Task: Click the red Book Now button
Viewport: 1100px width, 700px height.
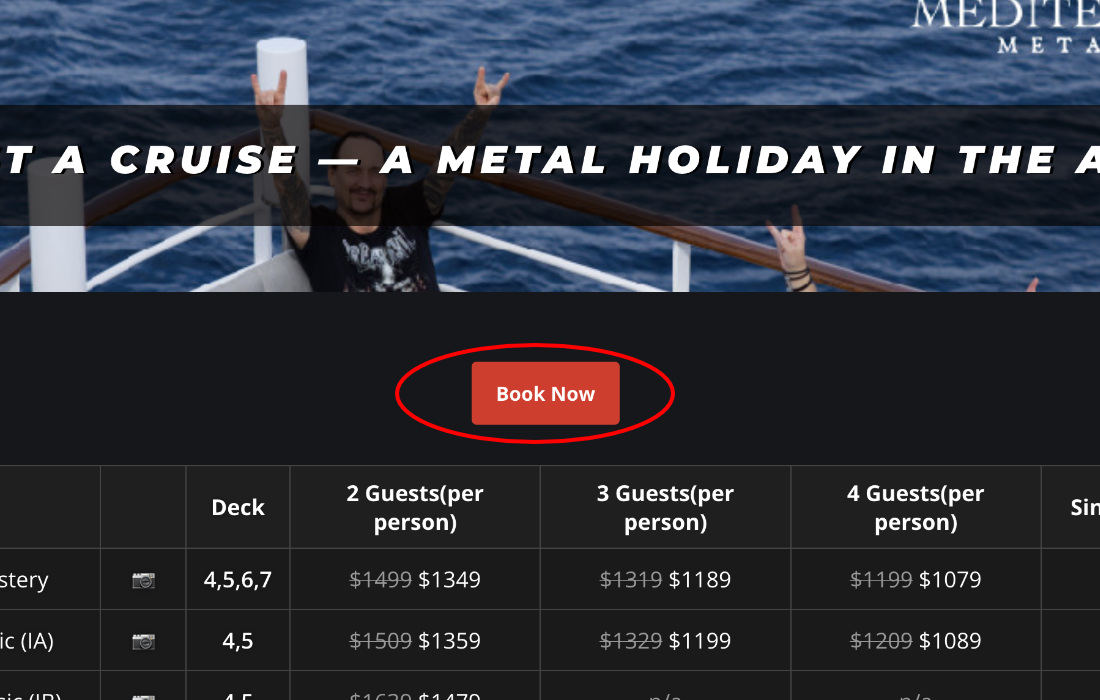Action: 545,393
